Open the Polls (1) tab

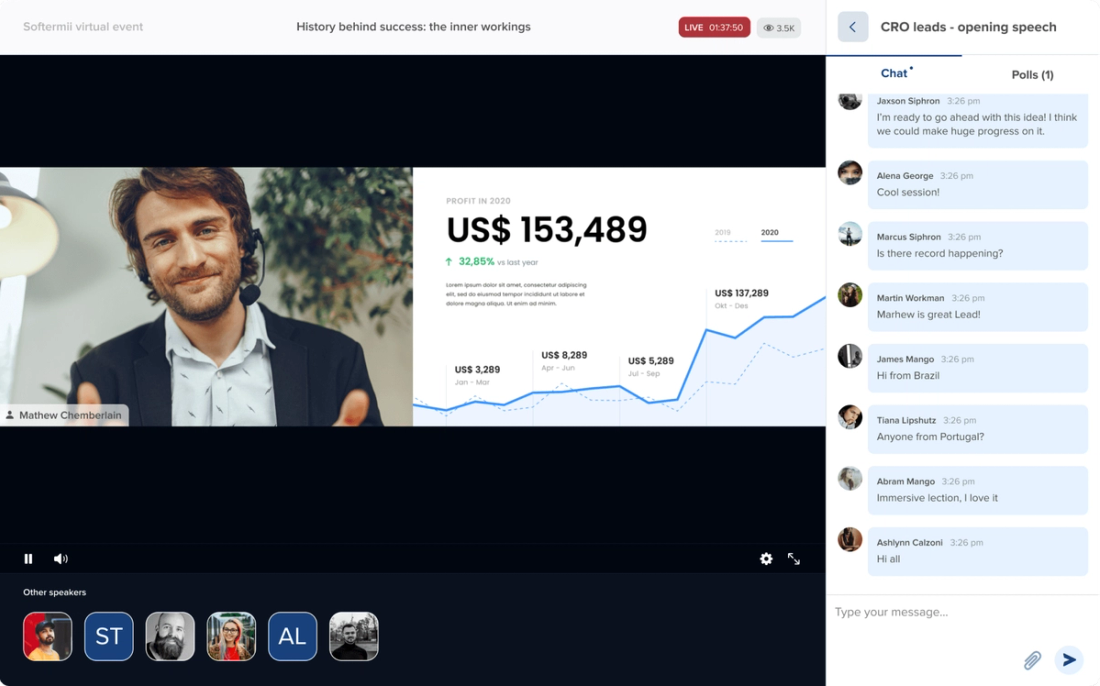pos(1032,74)
